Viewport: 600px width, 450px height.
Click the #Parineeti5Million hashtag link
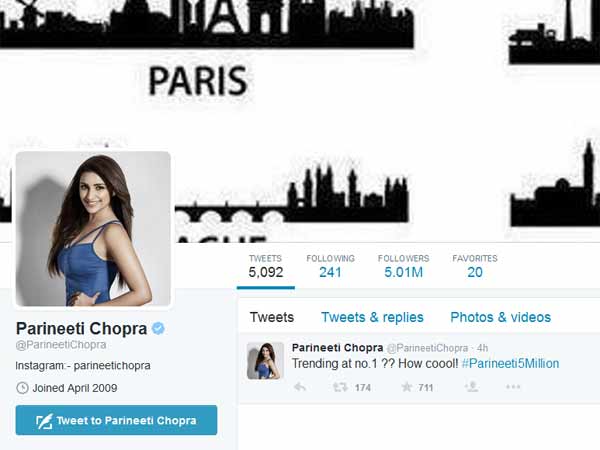pos(510,363)
